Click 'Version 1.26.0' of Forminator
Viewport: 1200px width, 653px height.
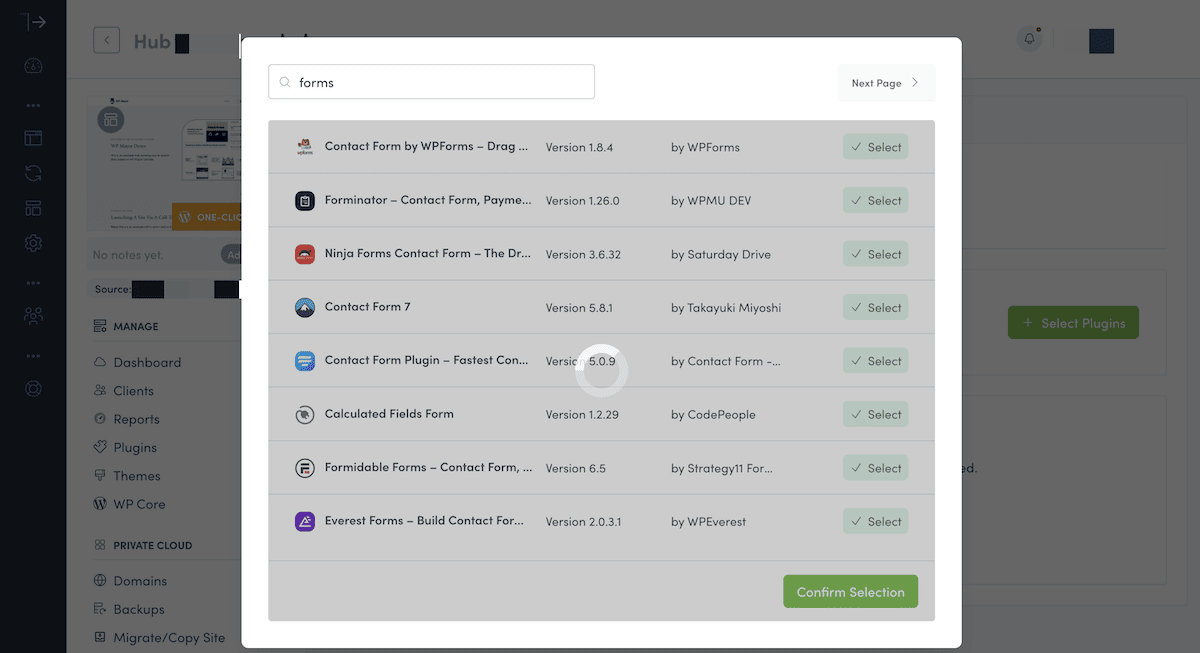tap(582, 201)
